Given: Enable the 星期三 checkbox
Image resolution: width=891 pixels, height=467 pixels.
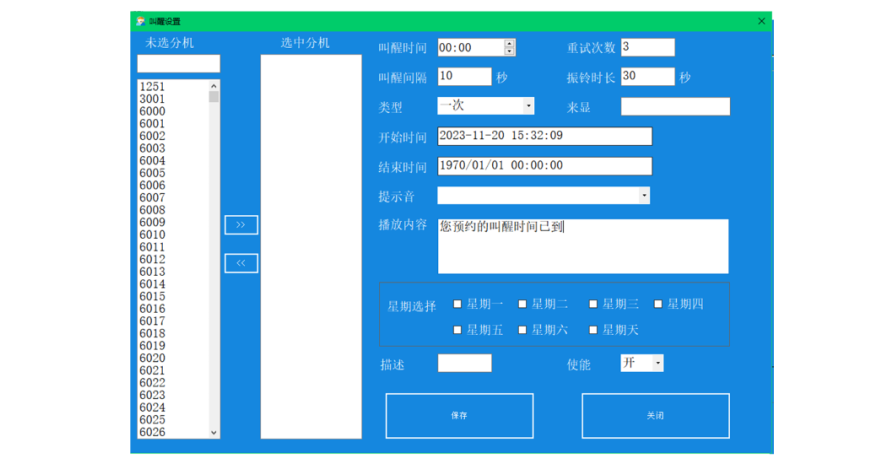Looking at the screenshot, I should coord(593,304).
